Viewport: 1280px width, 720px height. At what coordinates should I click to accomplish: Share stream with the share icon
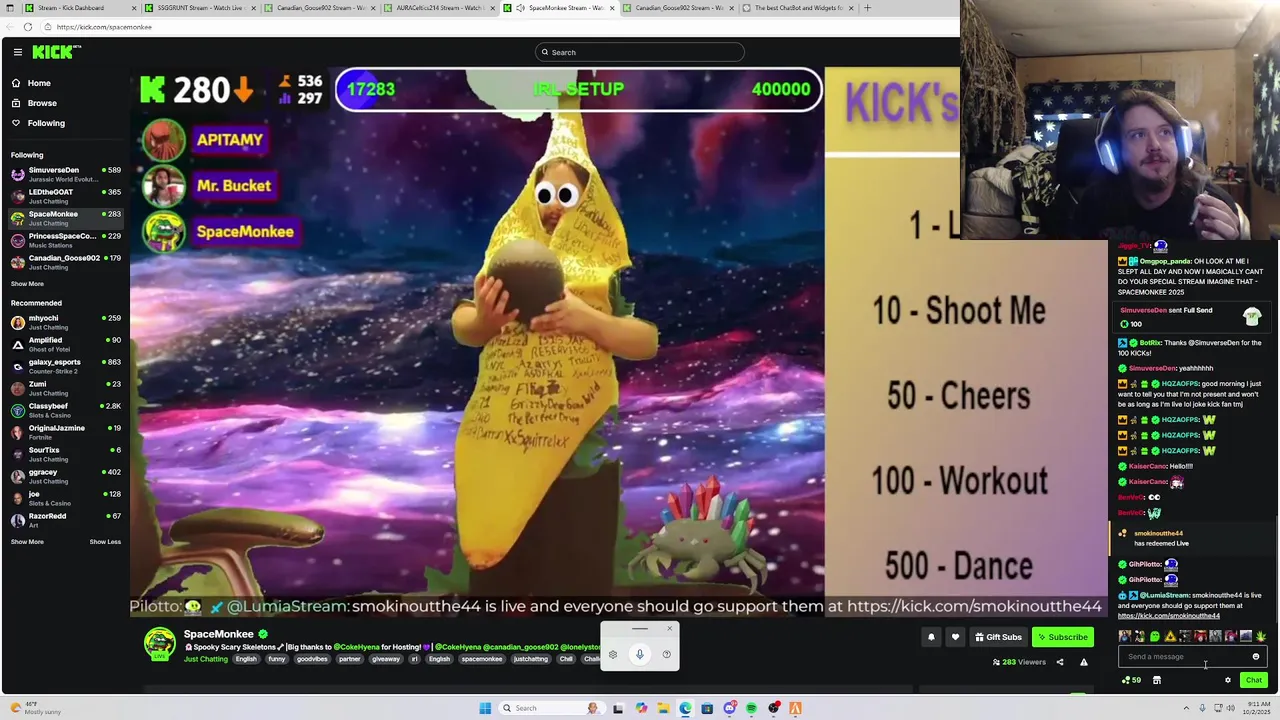[1060, 662]
